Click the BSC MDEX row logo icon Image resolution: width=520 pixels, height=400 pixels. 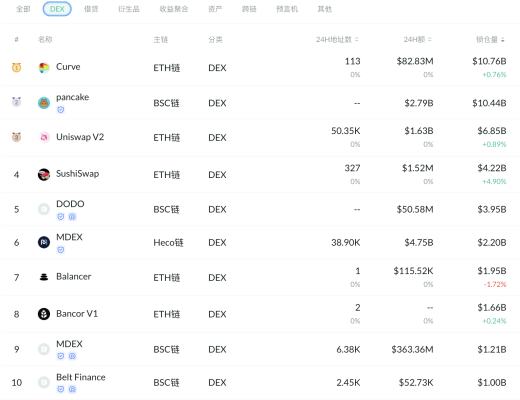(x=44, y=349)
